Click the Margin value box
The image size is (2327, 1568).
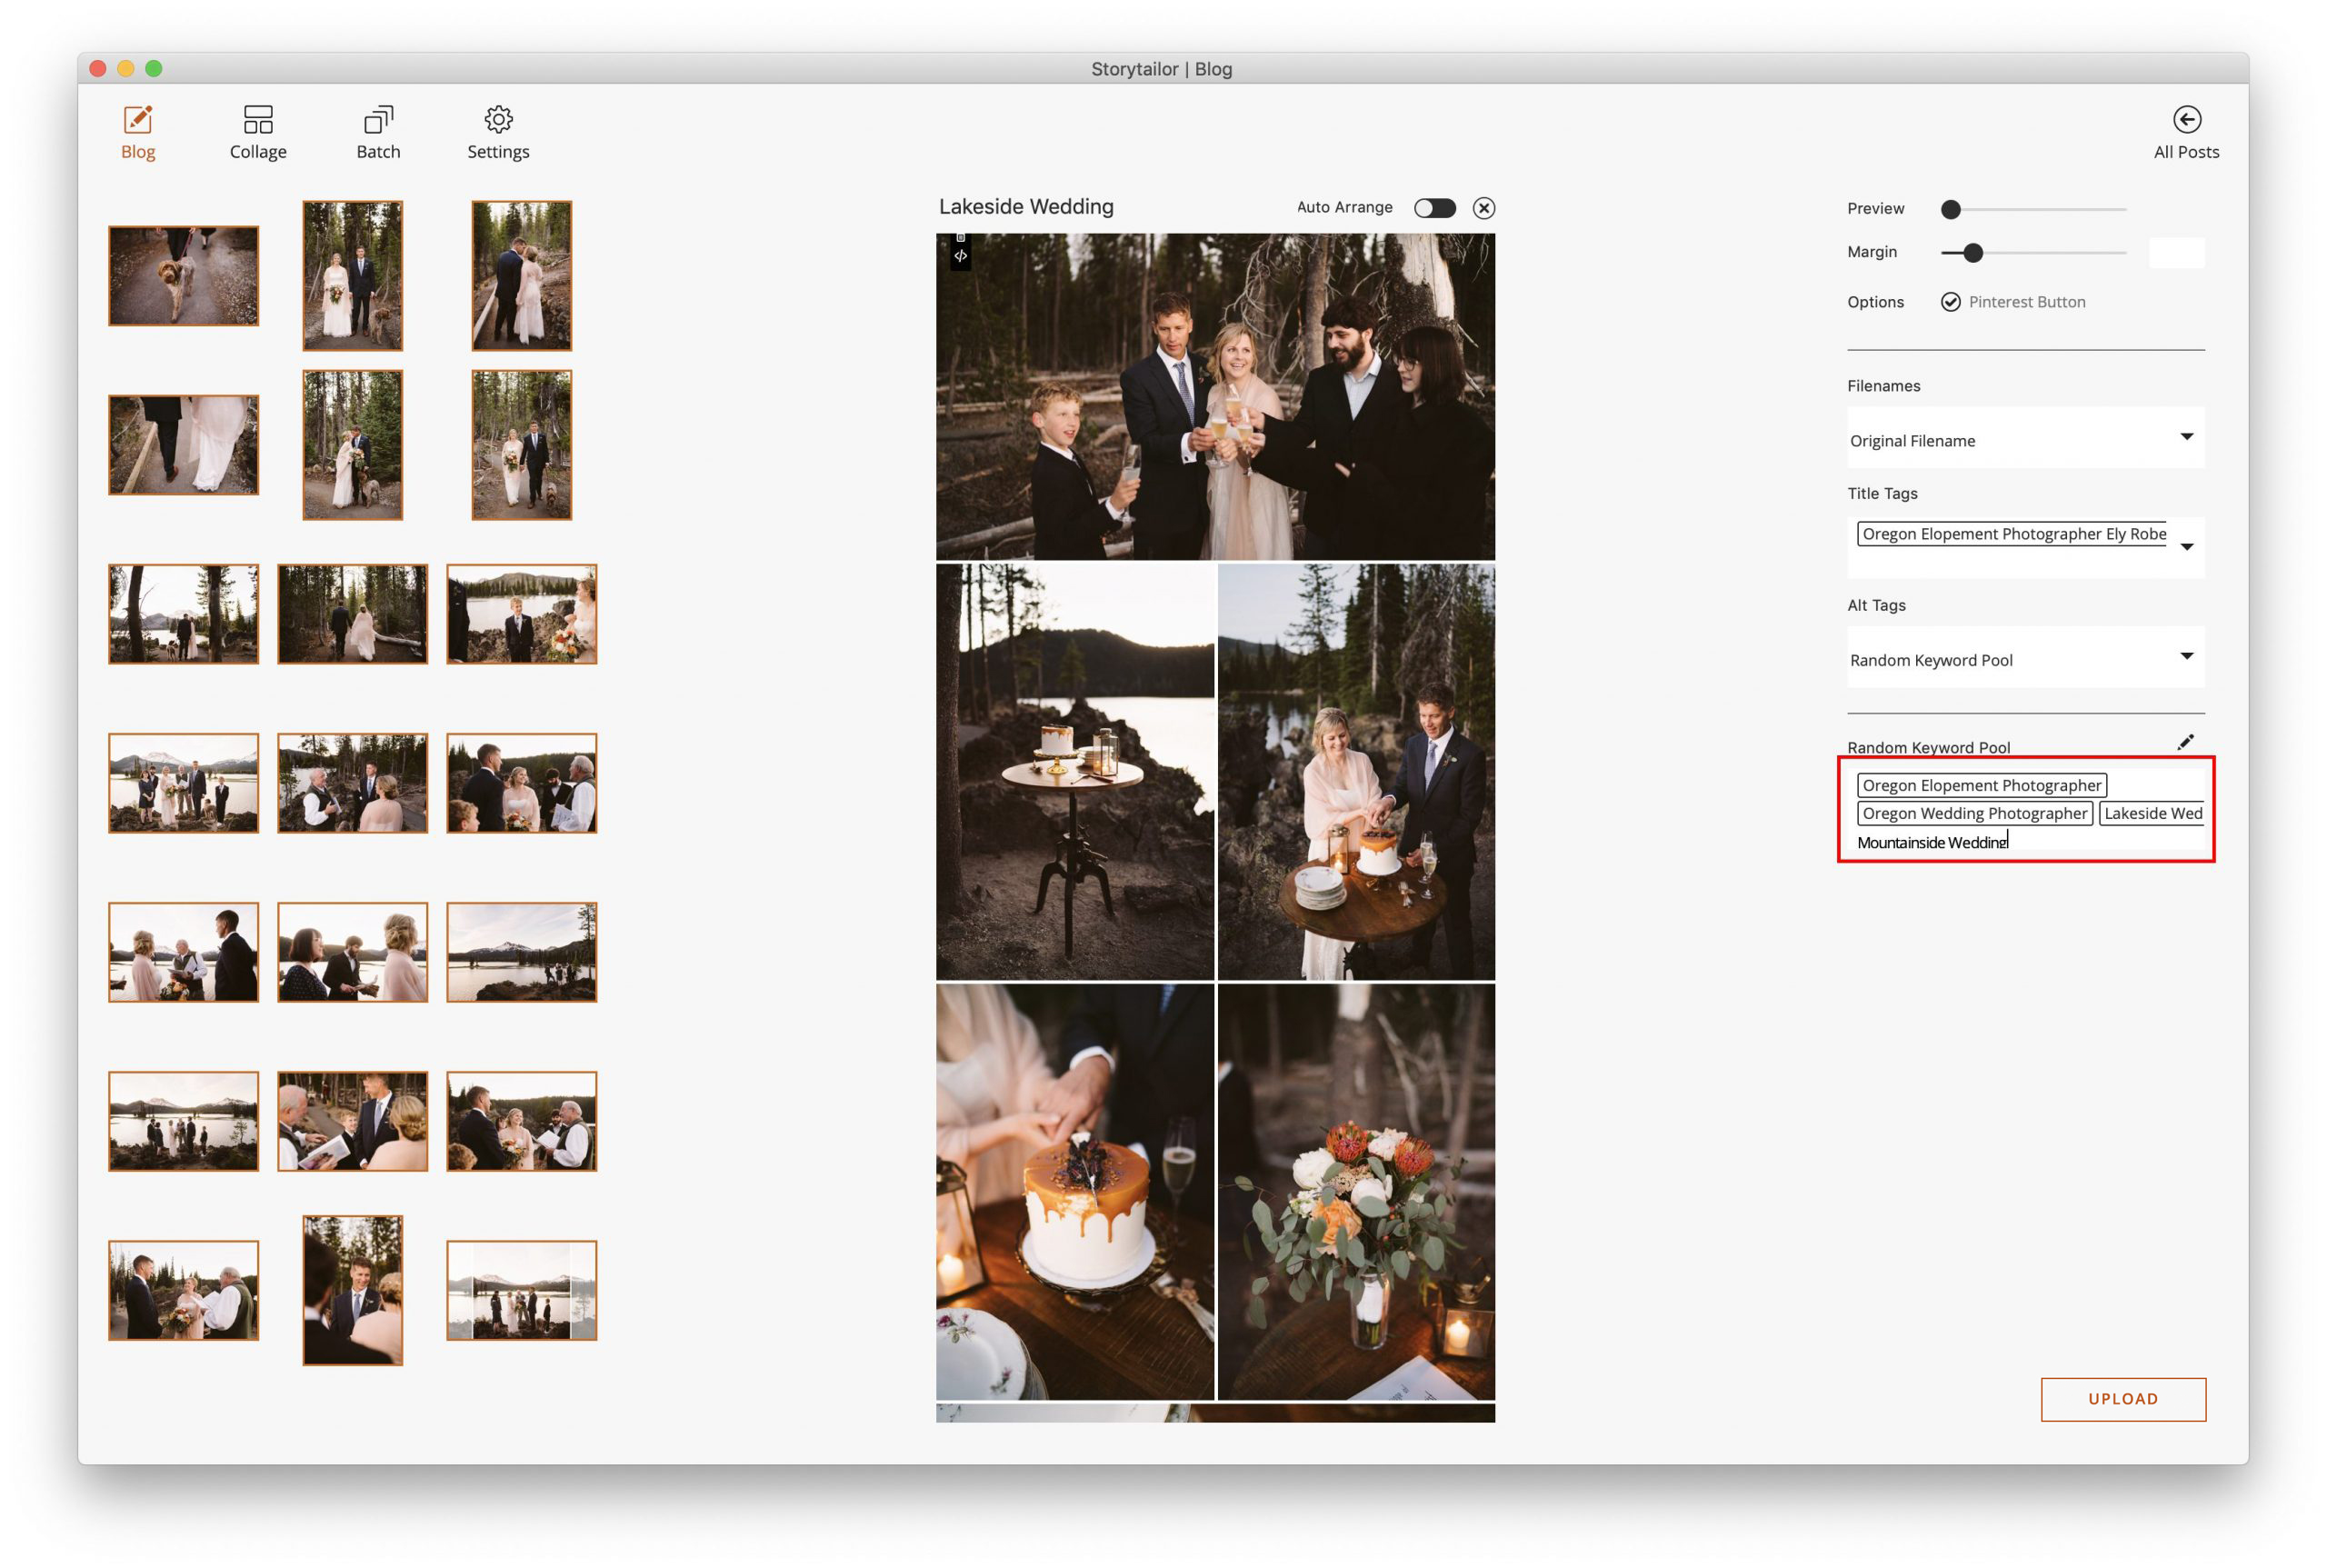click(2176, 253)
